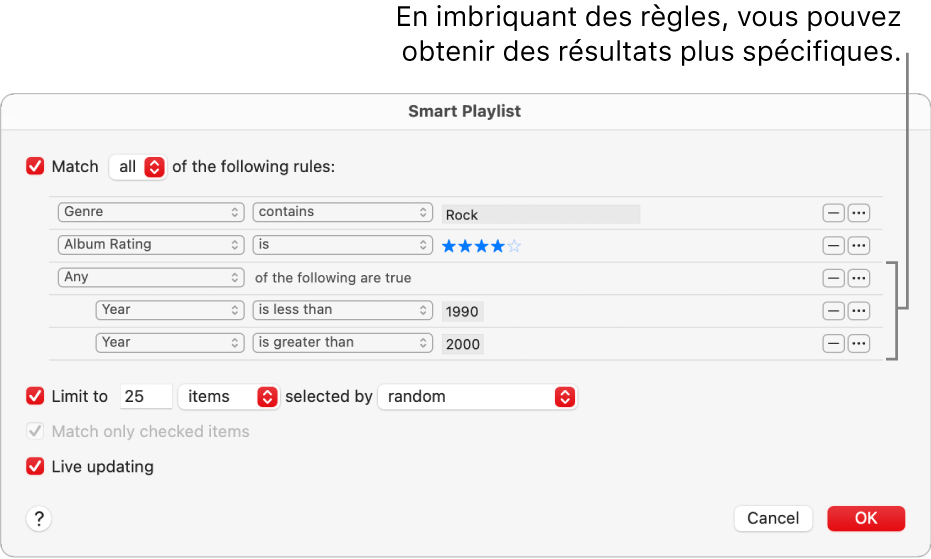Set Album Rating to five stars

515,246
